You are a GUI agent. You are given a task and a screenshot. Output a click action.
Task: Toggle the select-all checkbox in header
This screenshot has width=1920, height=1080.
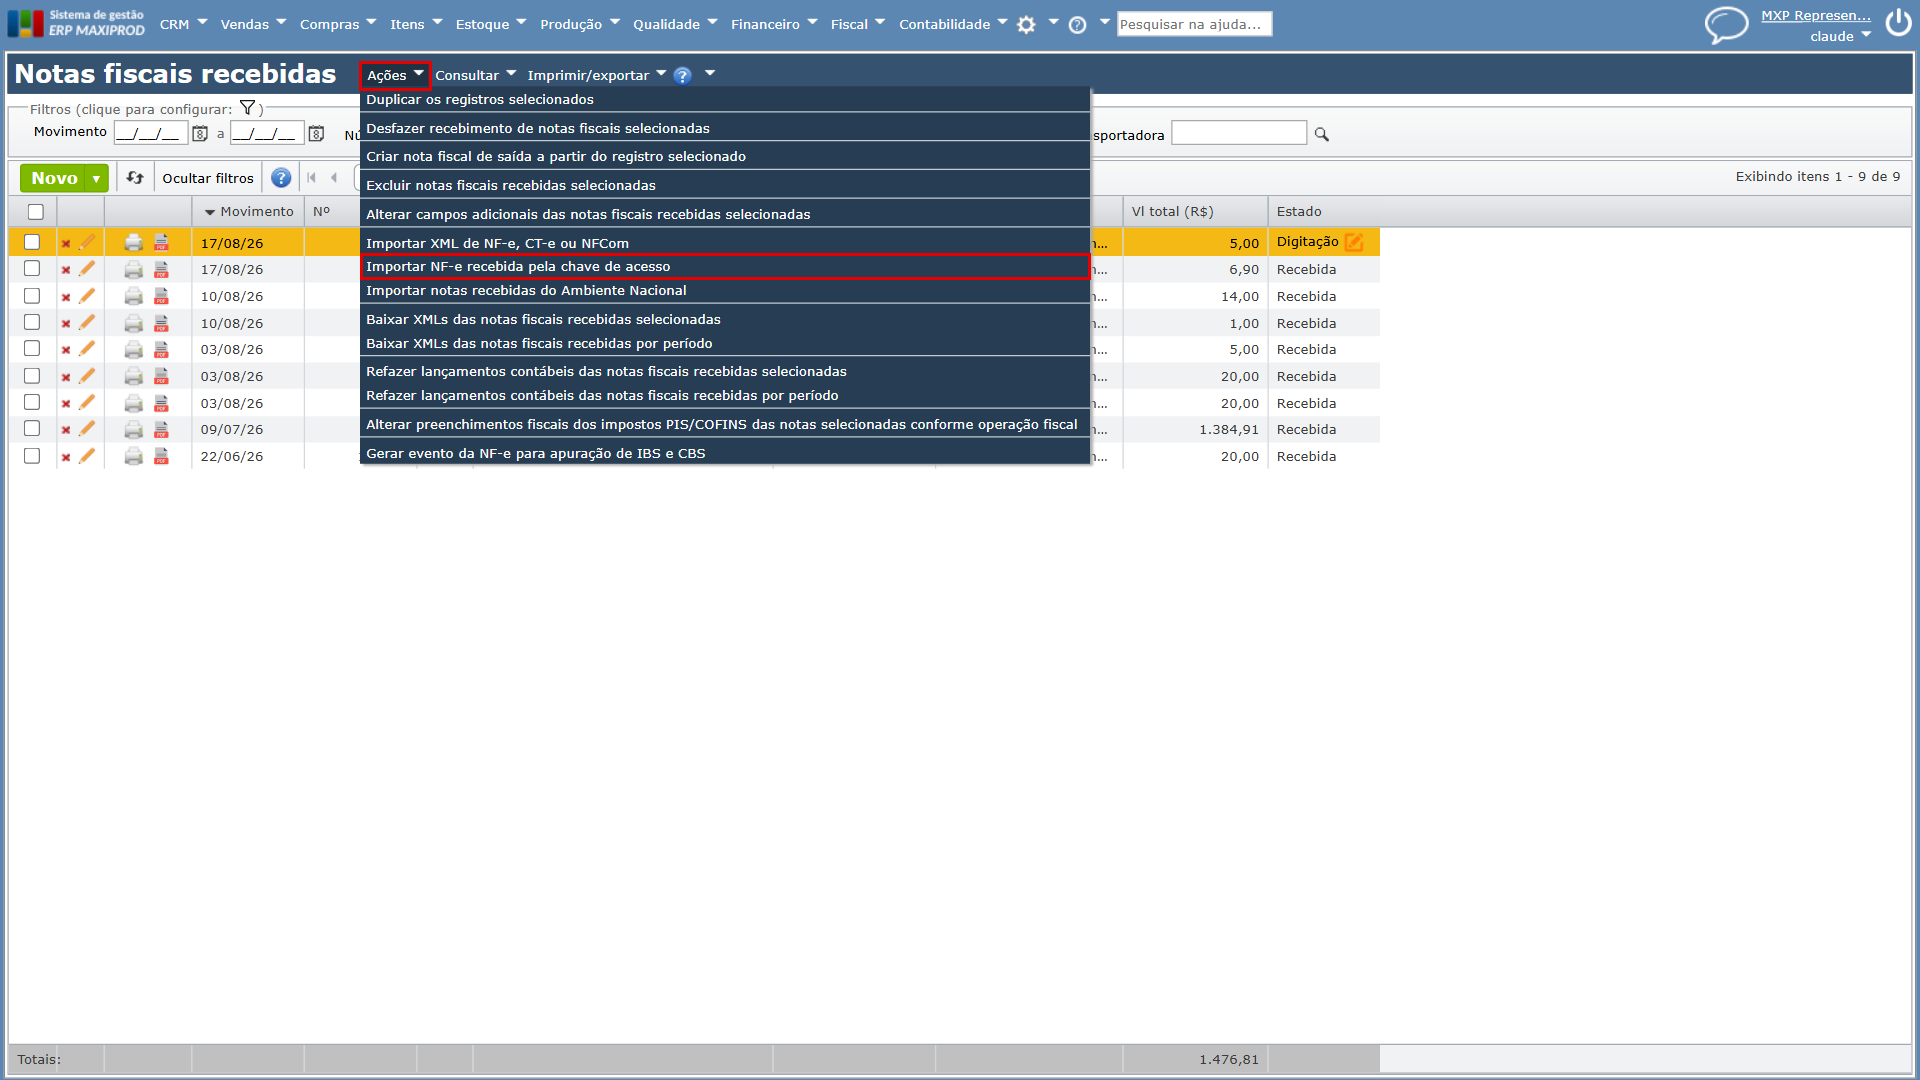(x=36, y=211)
